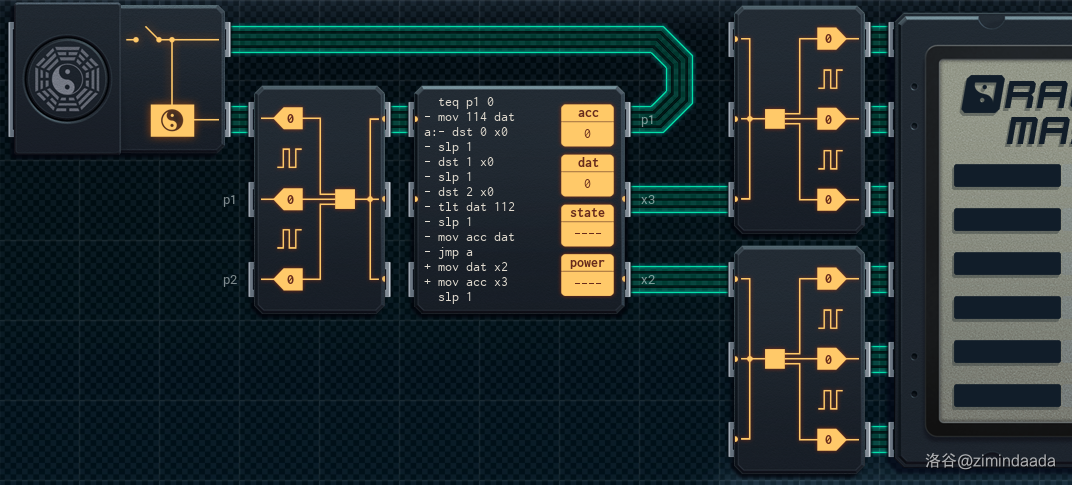Click the 'jmp a' code line
The image size is (1072, 486).
click(460, 252)
